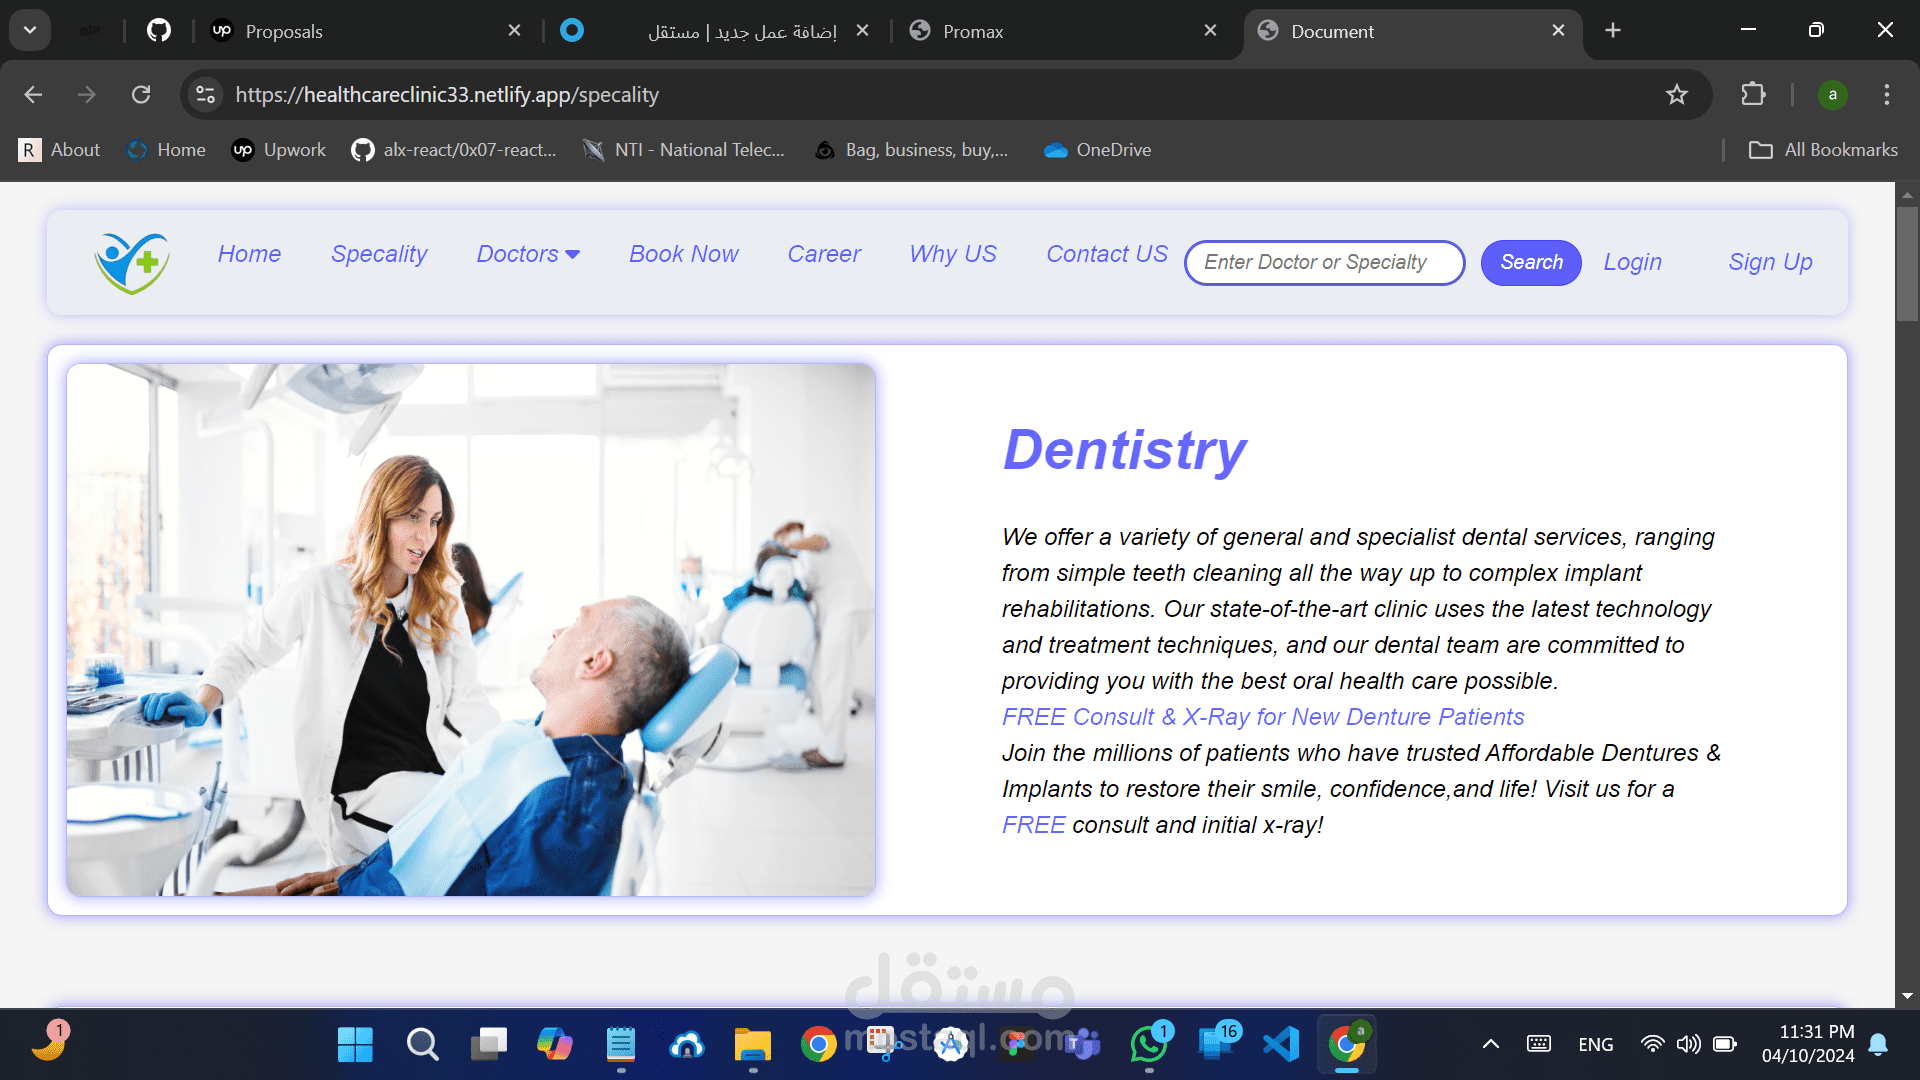Open the Career page
Image resolution: width=1920 pixels, height=1080 pixels.
click(x=824, y=254)
